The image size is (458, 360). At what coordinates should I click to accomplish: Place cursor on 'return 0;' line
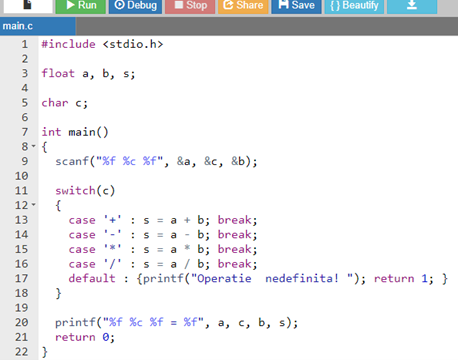pos(85,337)
